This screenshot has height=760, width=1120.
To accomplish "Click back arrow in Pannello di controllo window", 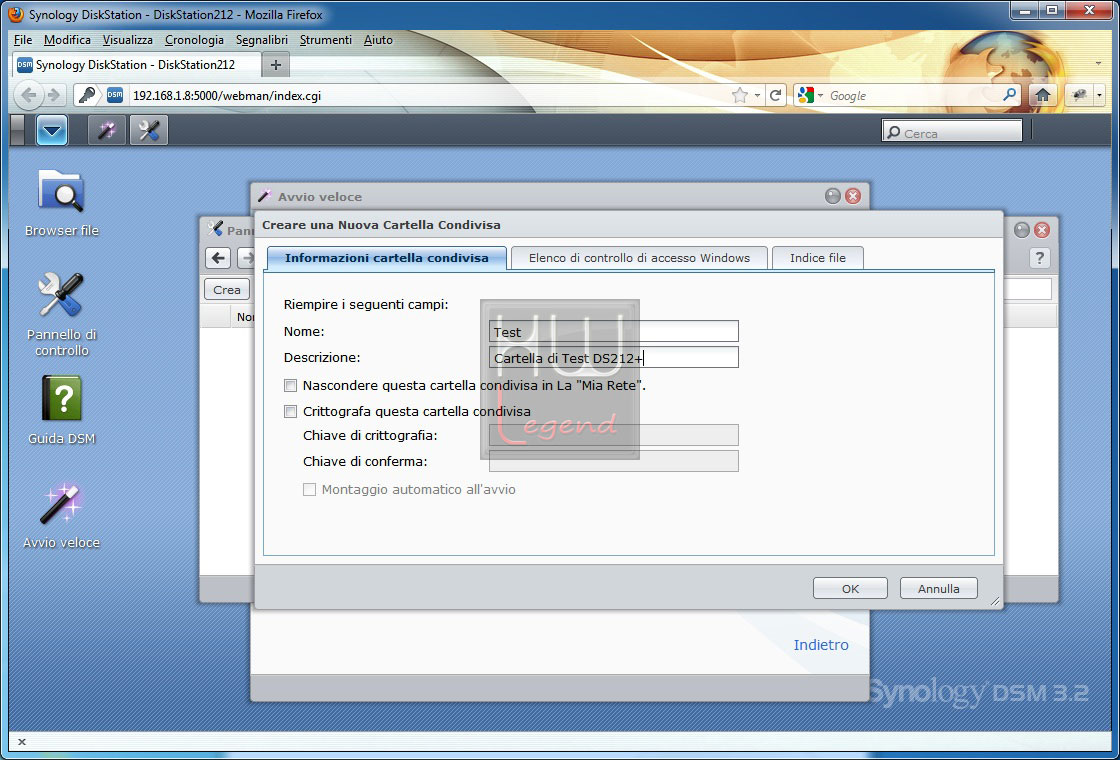I will [219, 258].
